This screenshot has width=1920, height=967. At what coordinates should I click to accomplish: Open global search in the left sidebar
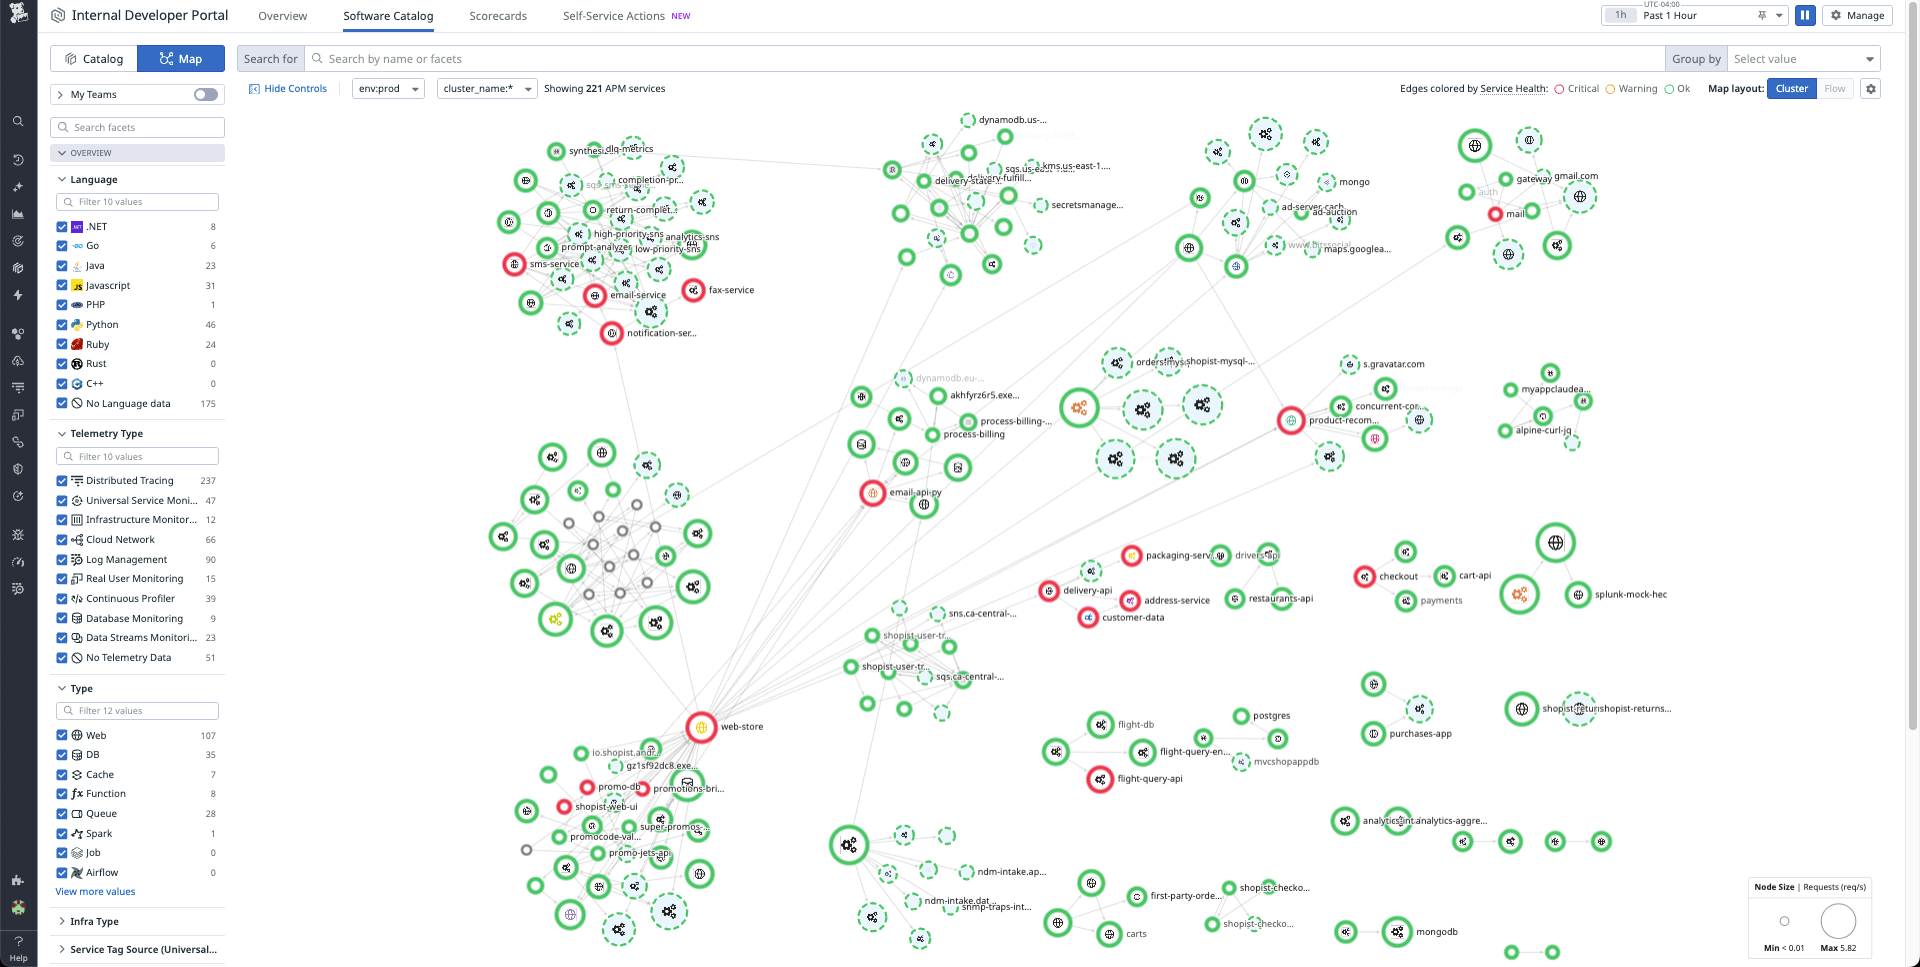point(18,121)
